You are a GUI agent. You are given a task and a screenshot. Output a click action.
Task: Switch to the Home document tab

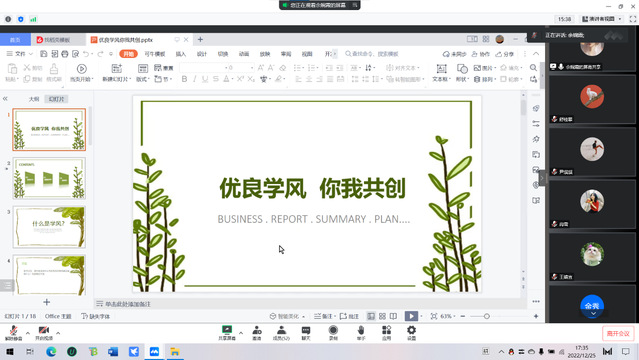click(x=15, y=40)
